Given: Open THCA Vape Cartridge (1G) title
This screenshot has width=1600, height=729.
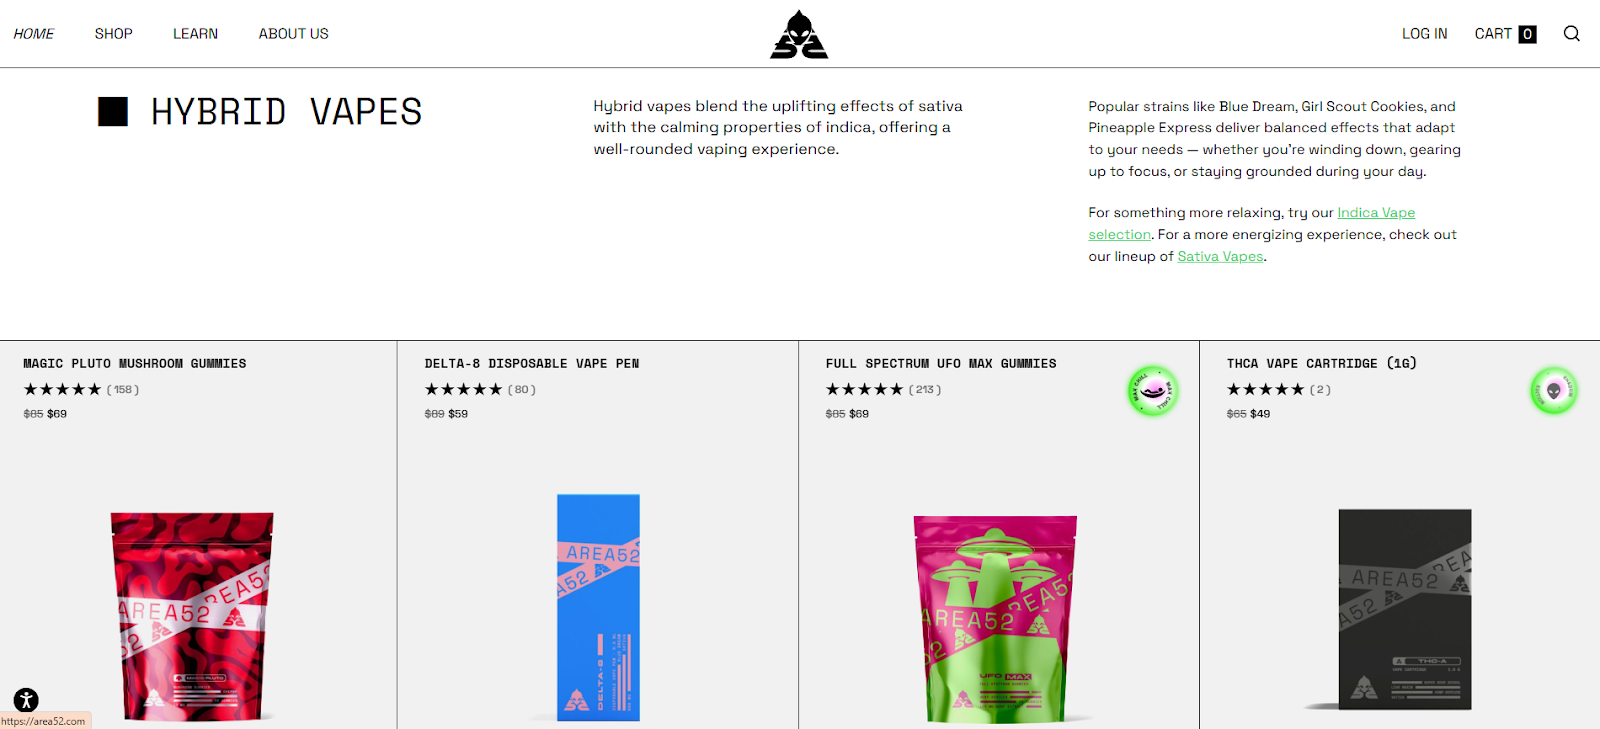Looking at the screenshot, I should [x=1321, y=364].
